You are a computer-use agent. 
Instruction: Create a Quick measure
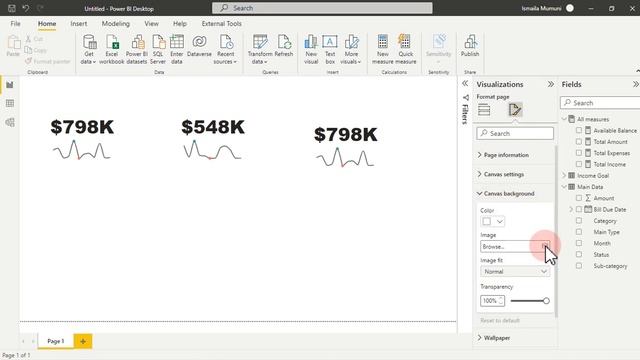[406, 49]
